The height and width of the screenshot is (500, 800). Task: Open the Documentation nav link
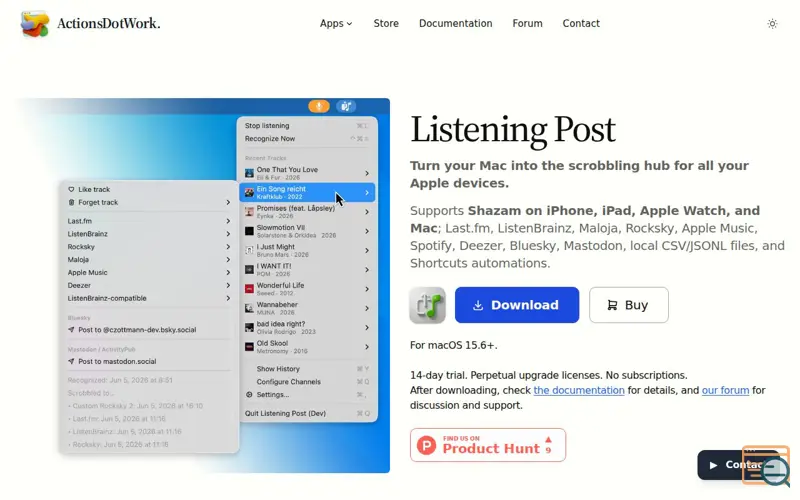click(455, 23)
